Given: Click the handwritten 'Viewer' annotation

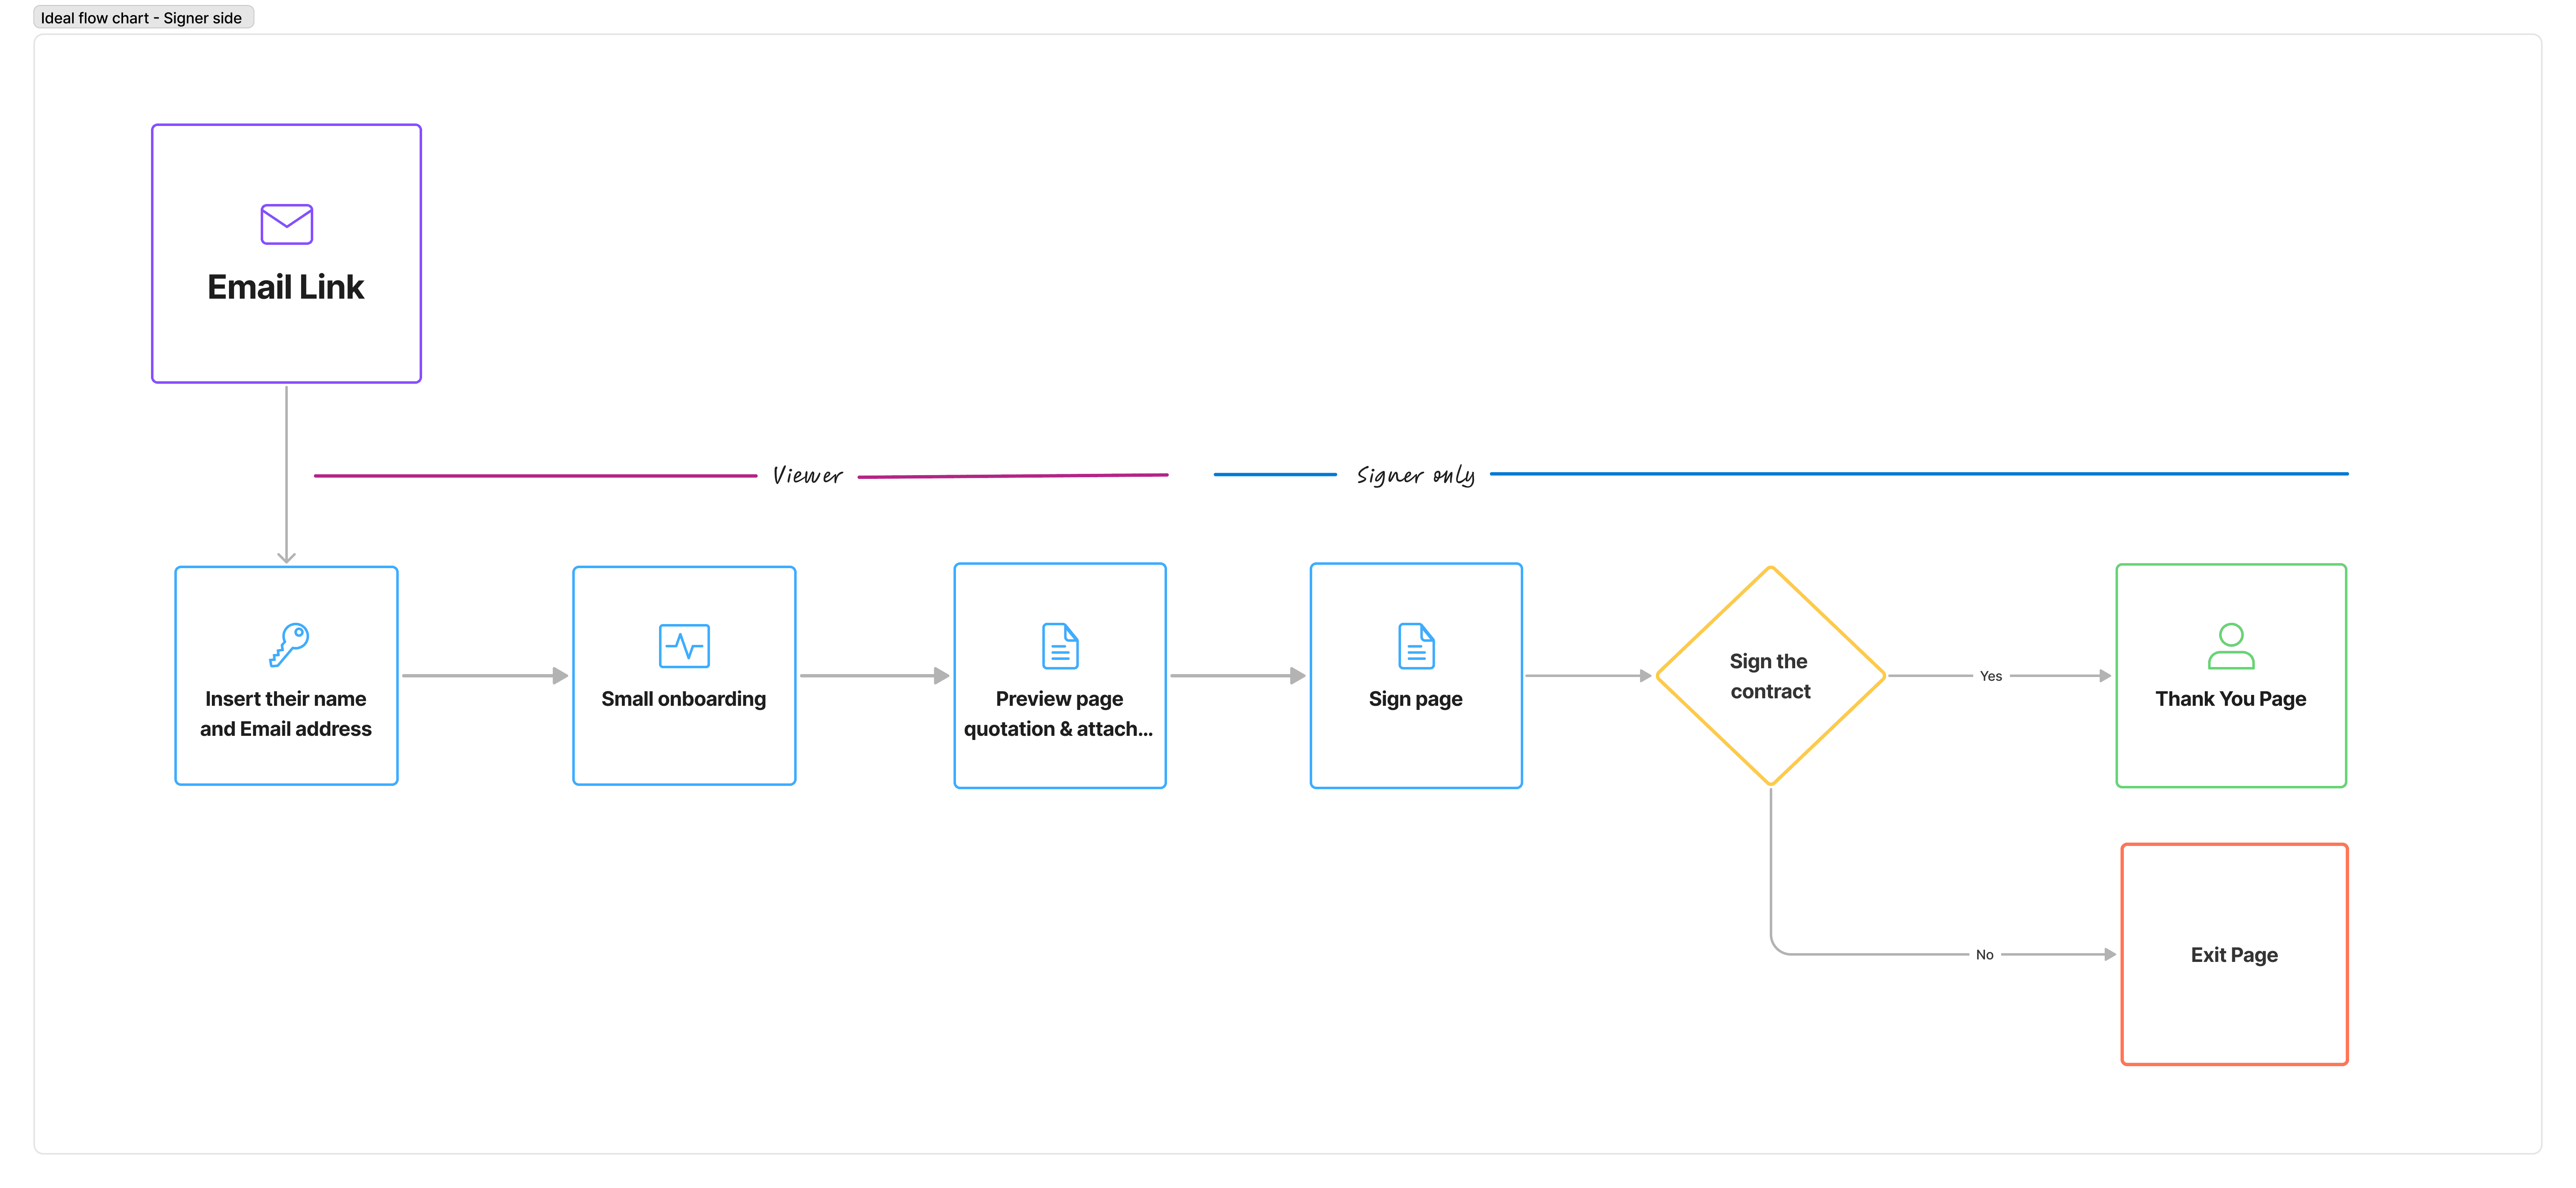Looking at the screenshot, I should (807, 476).
